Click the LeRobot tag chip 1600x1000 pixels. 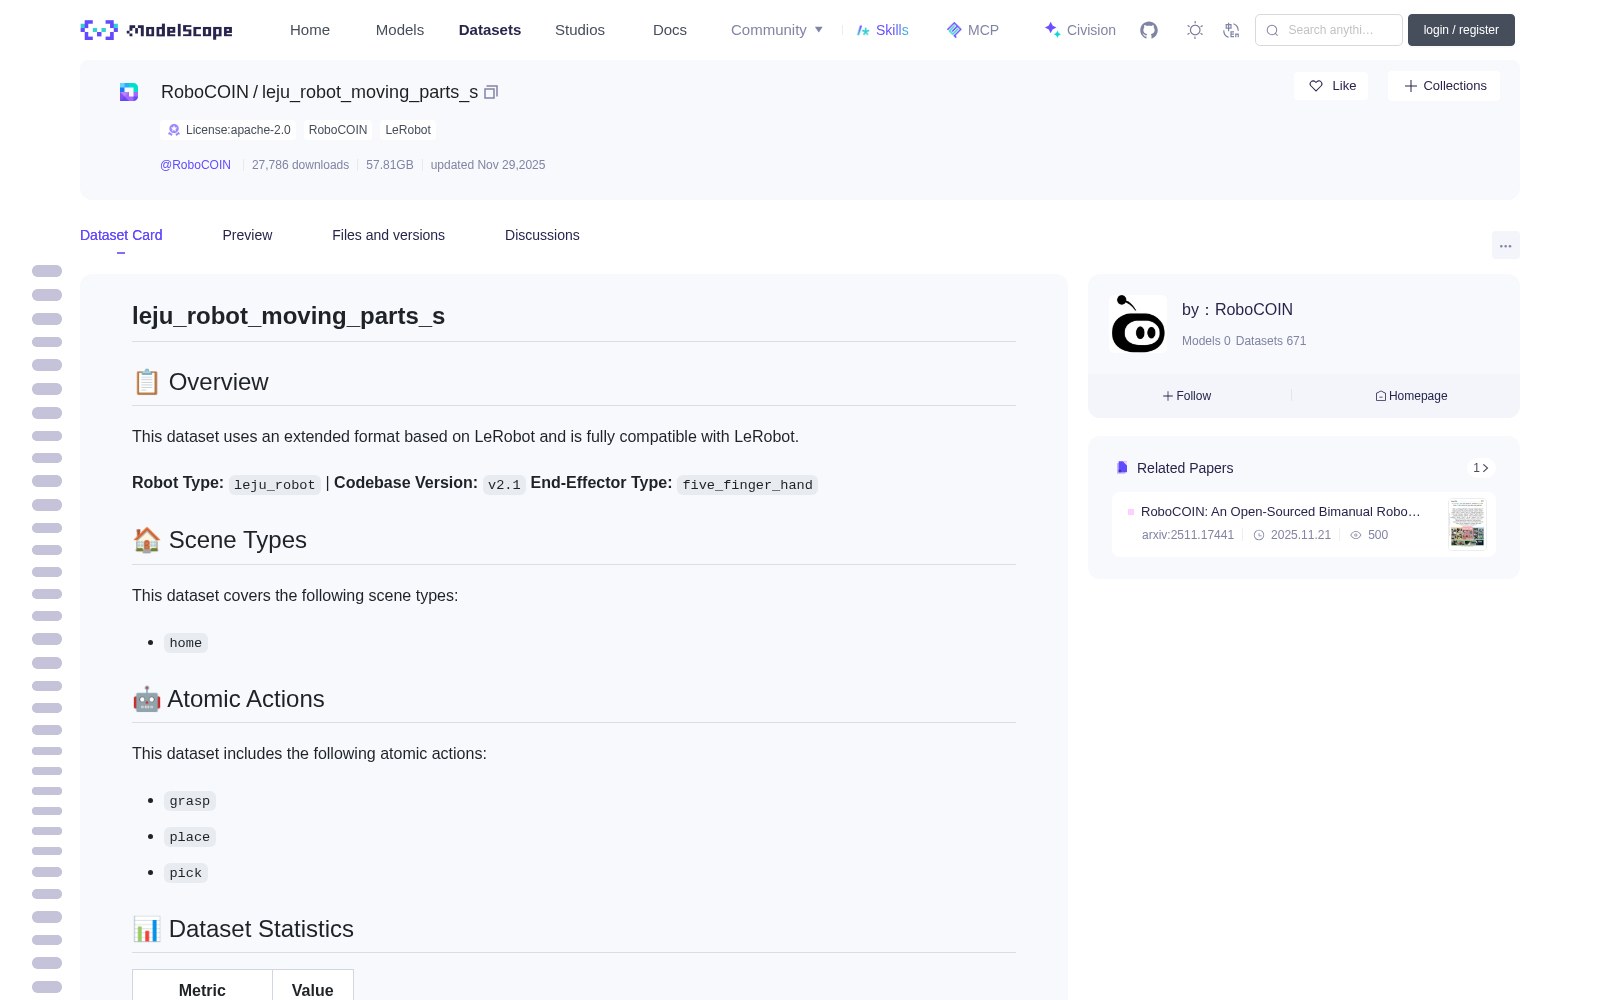click(408, 130)
